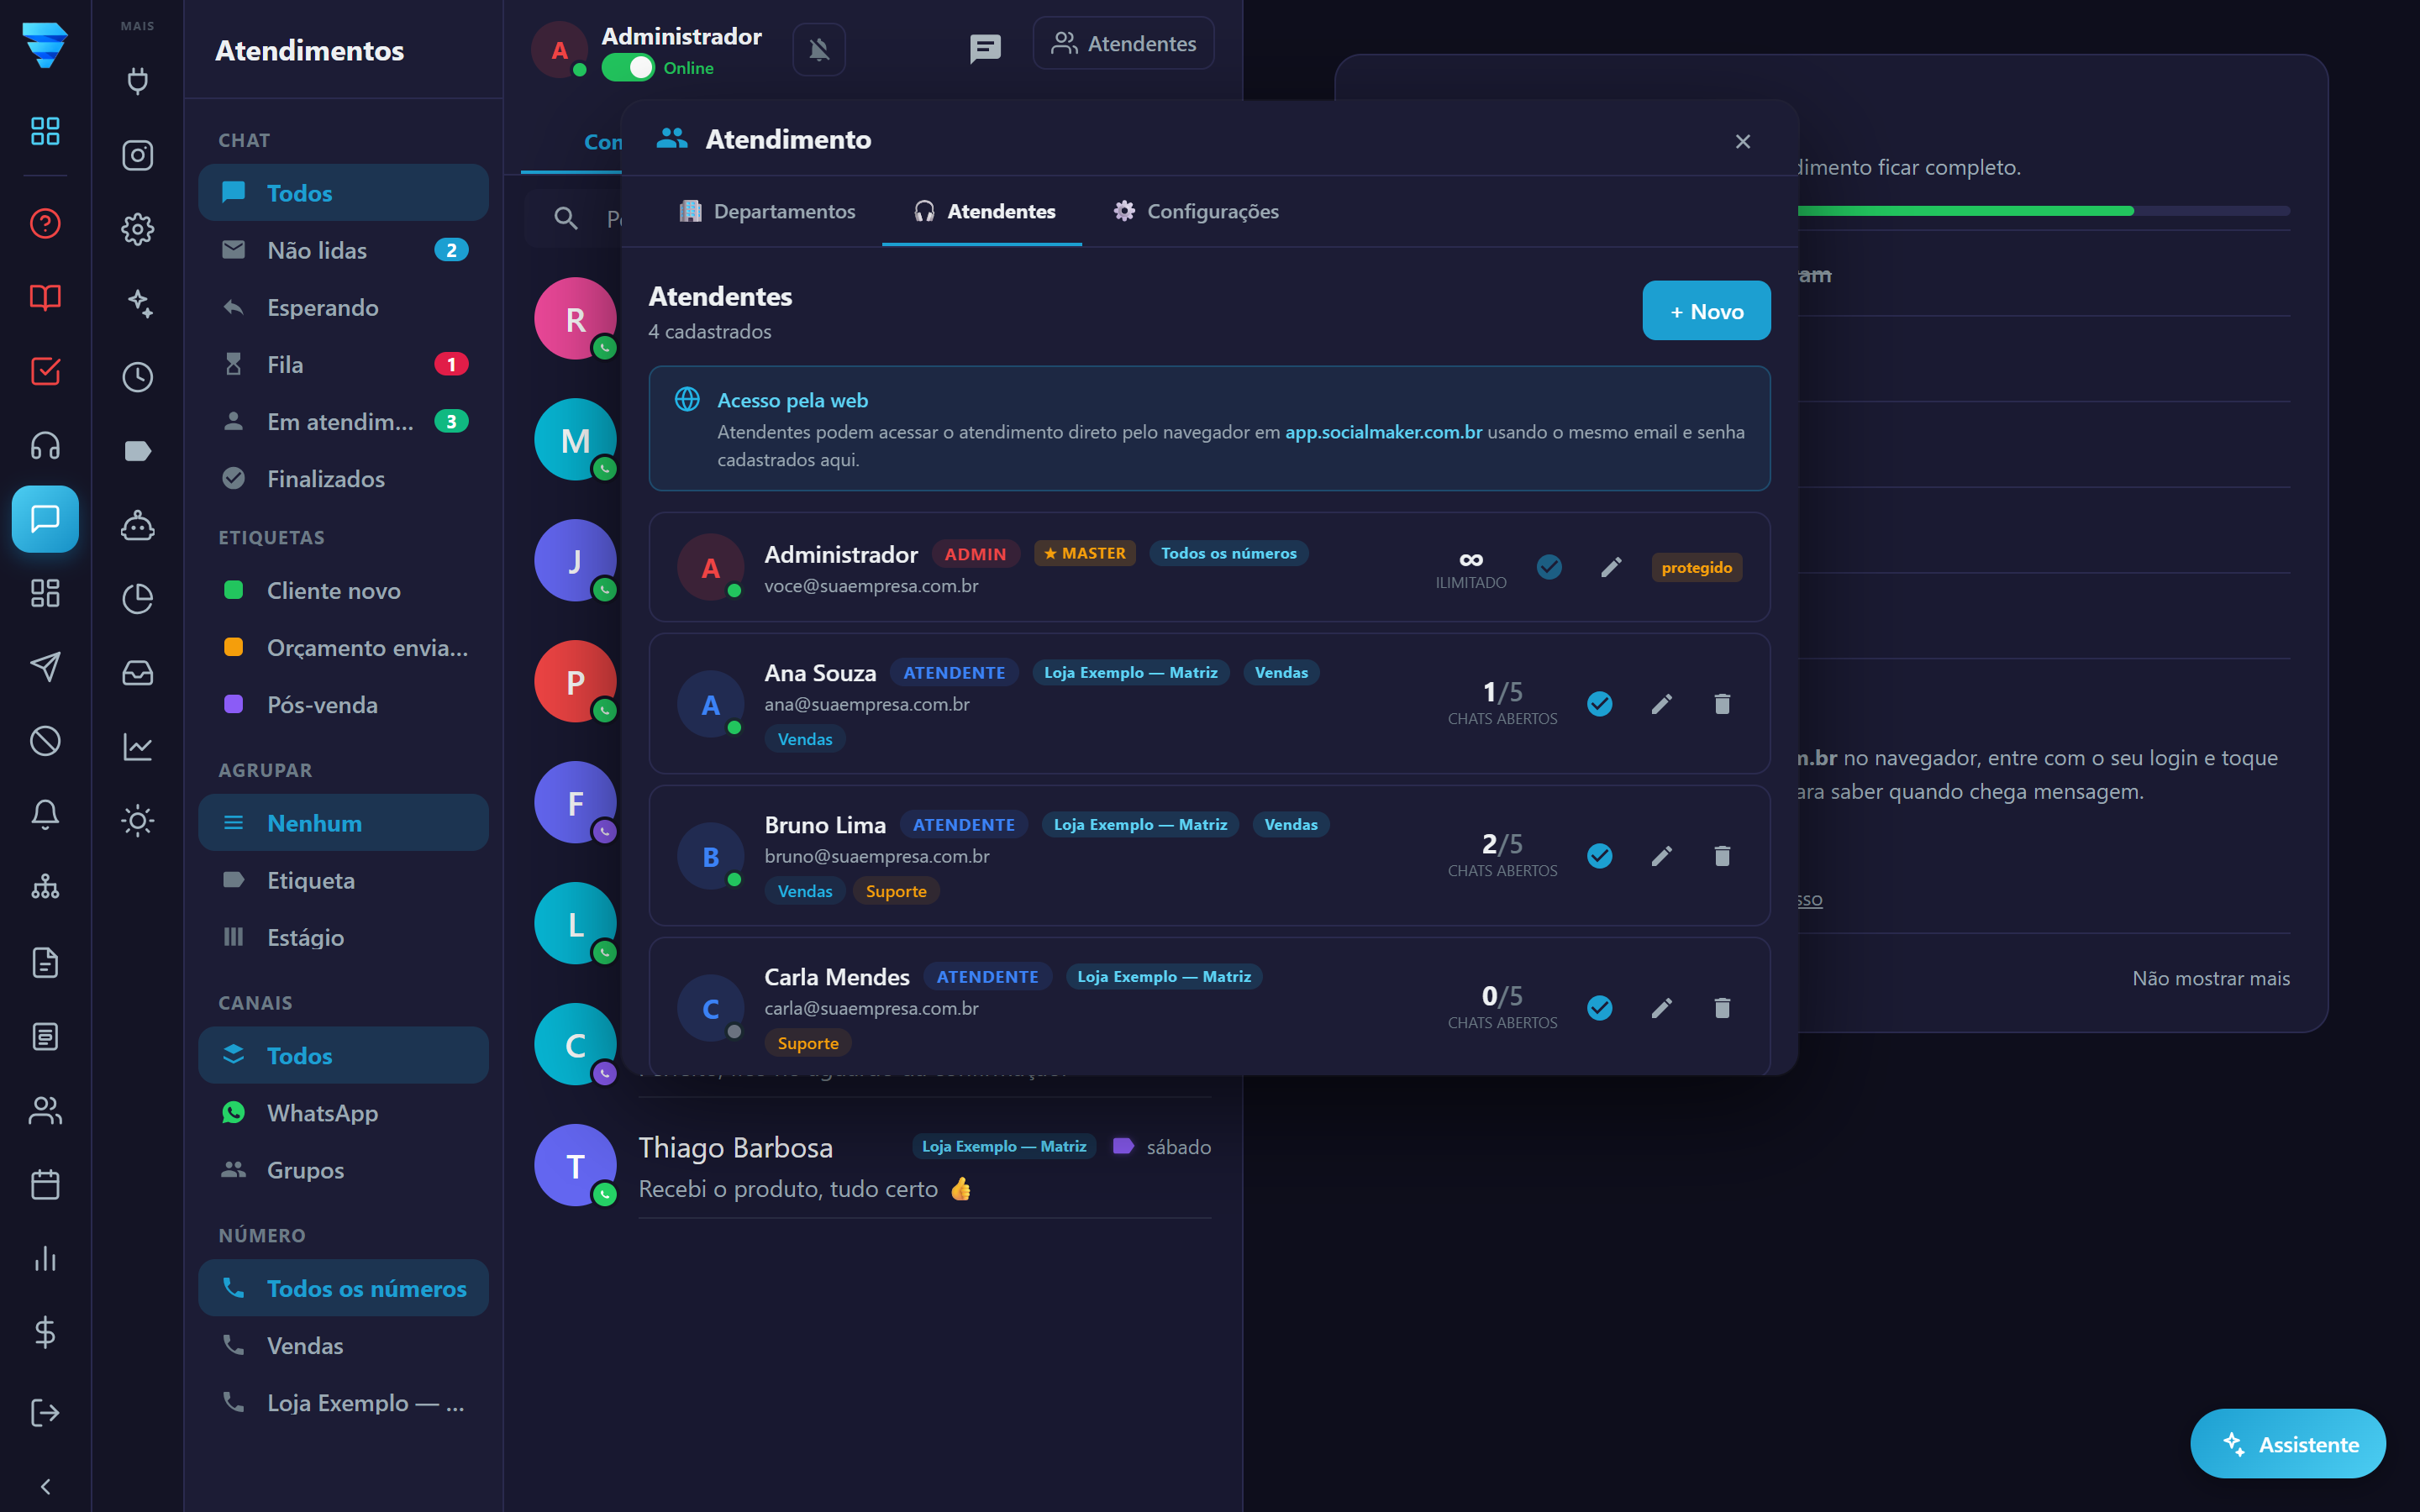Select the green Cliente novo label
The height and width of the screenshot is (1512, 2420).
pyautogui.click(x=343, y=590)
